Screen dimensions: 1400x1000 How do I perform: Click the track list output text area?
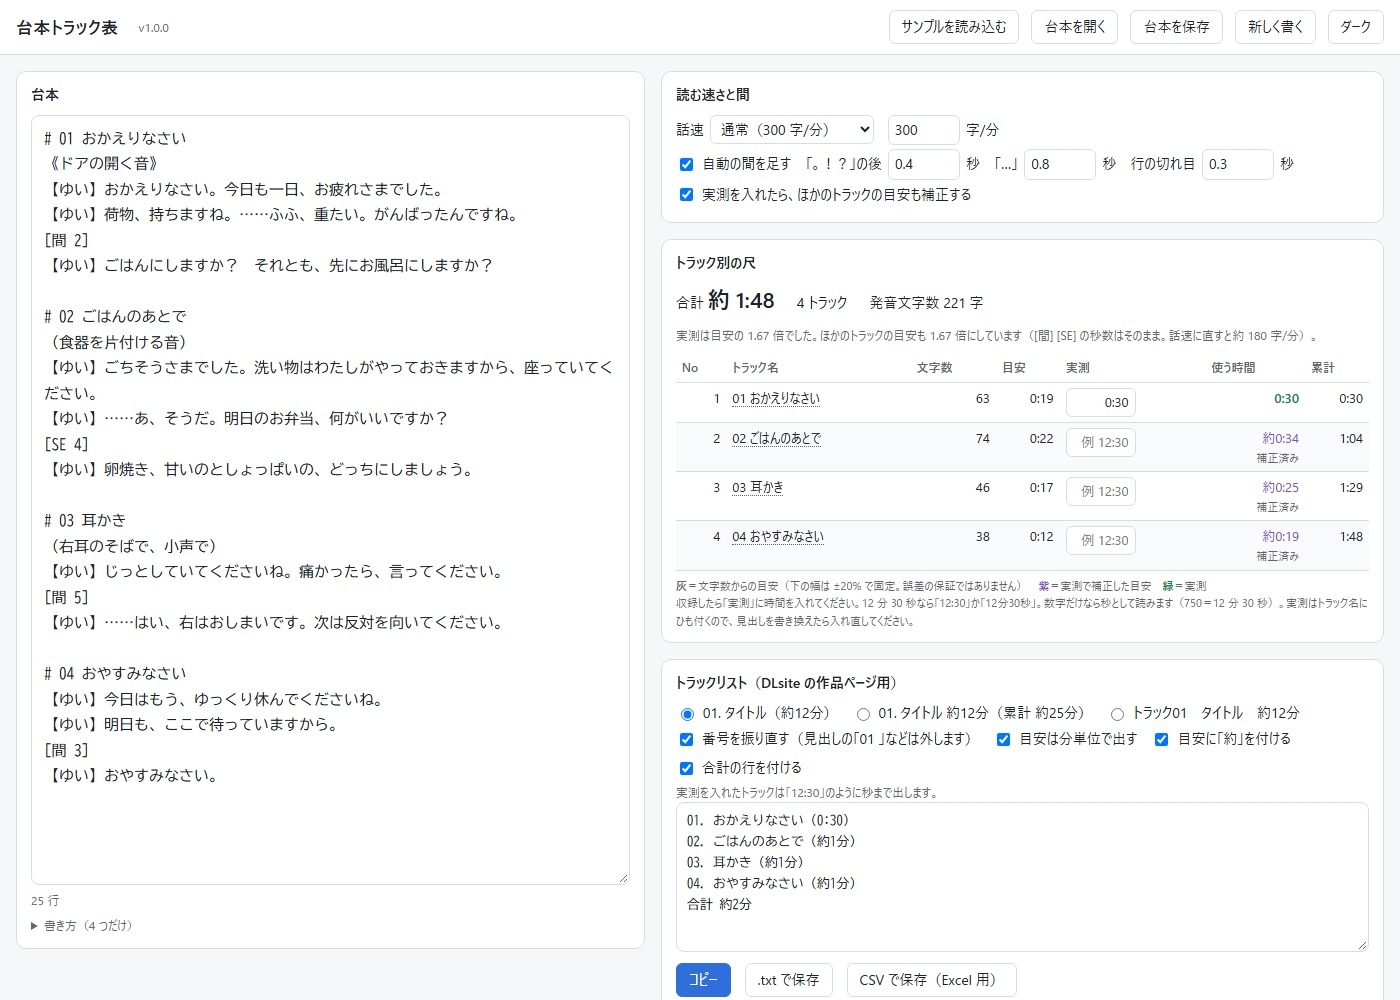tap(1022, 877)
